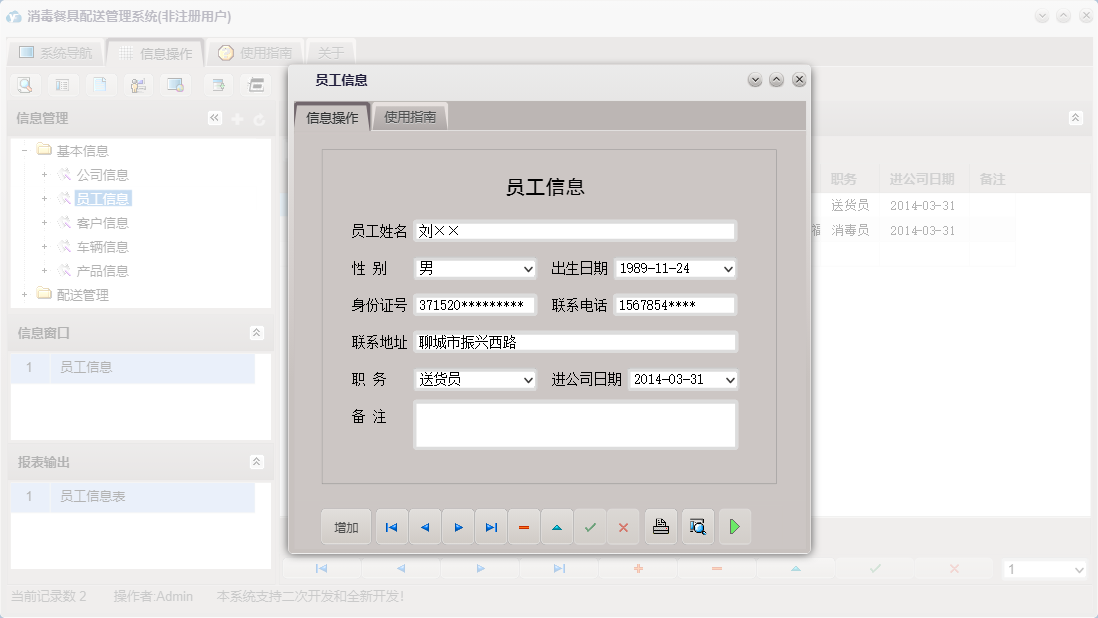Jump to first record with navigation arrows

[x=391, y=527]
